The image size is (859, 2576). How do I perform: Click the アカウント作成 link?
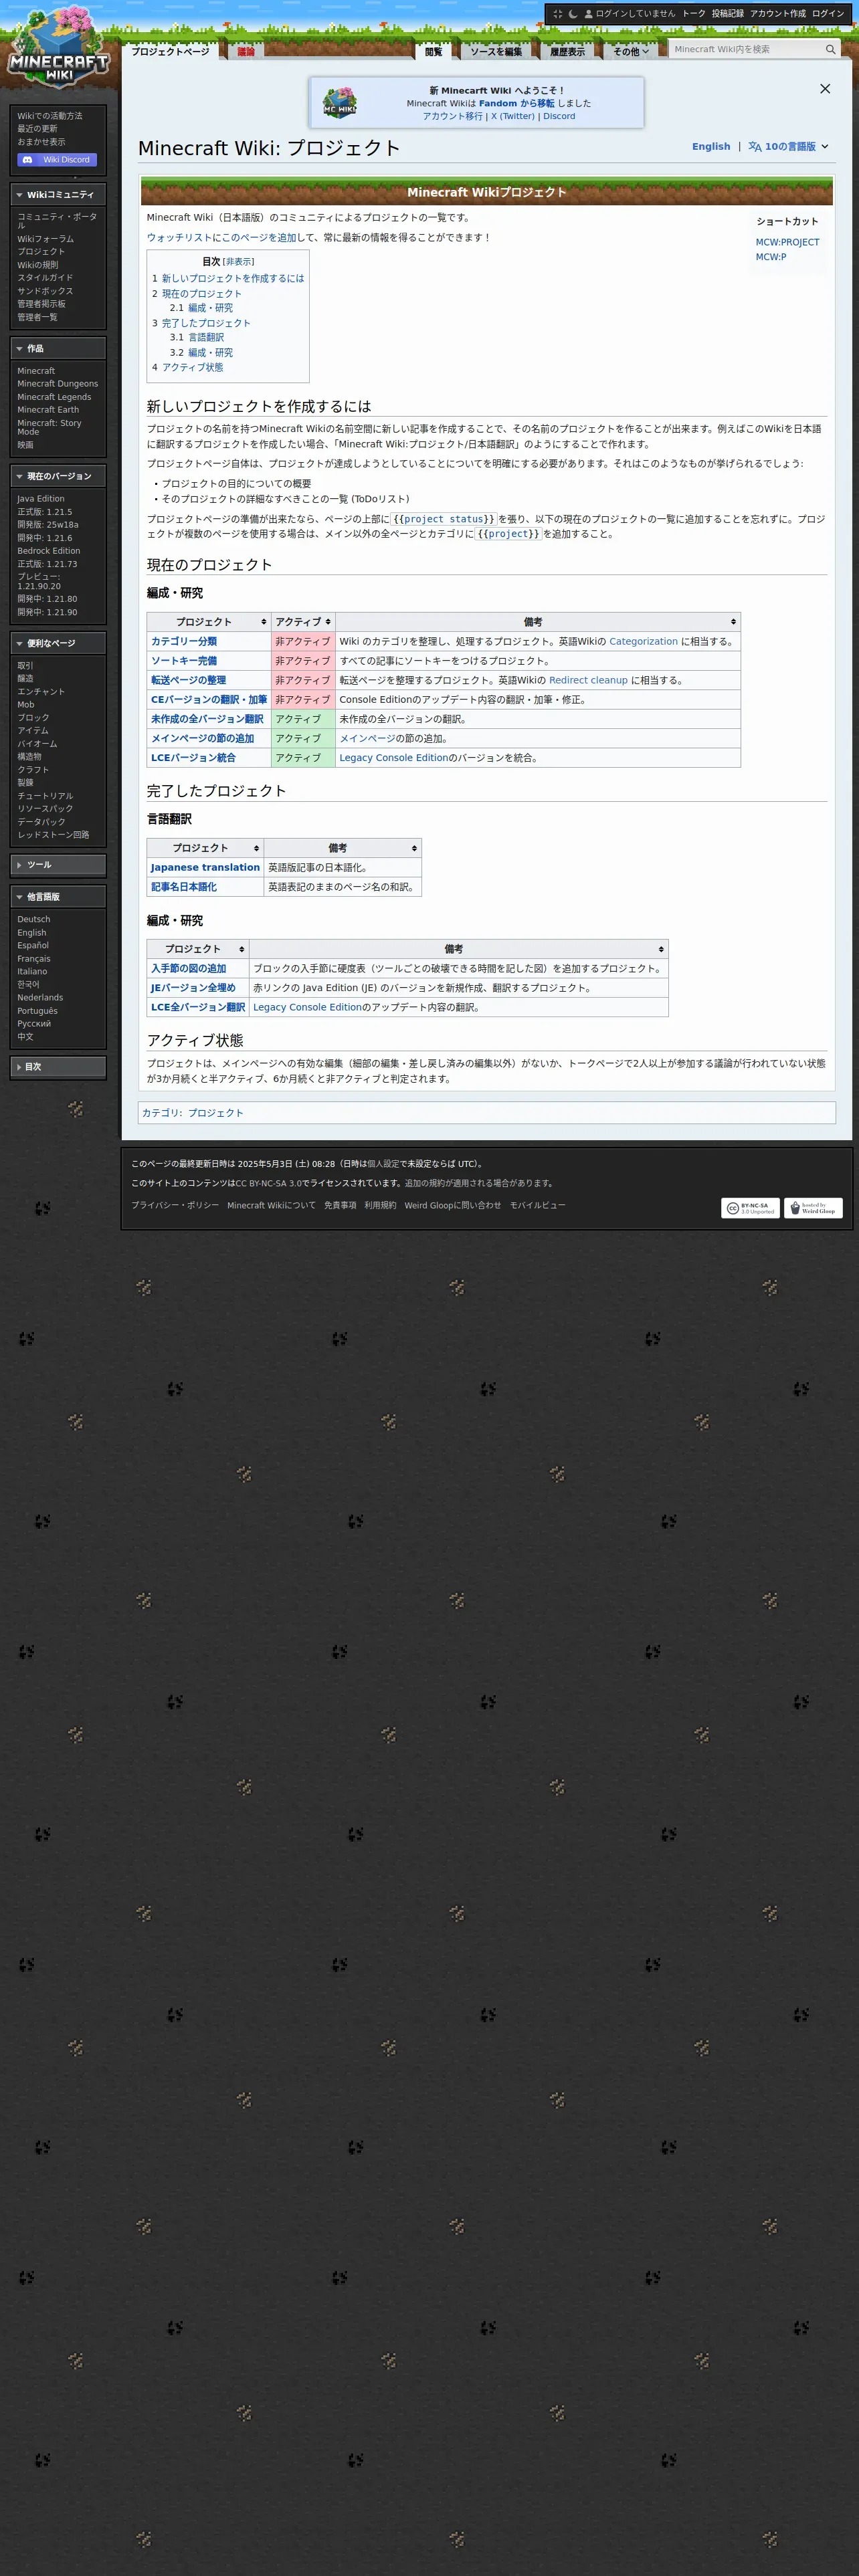tap(777, 14)
